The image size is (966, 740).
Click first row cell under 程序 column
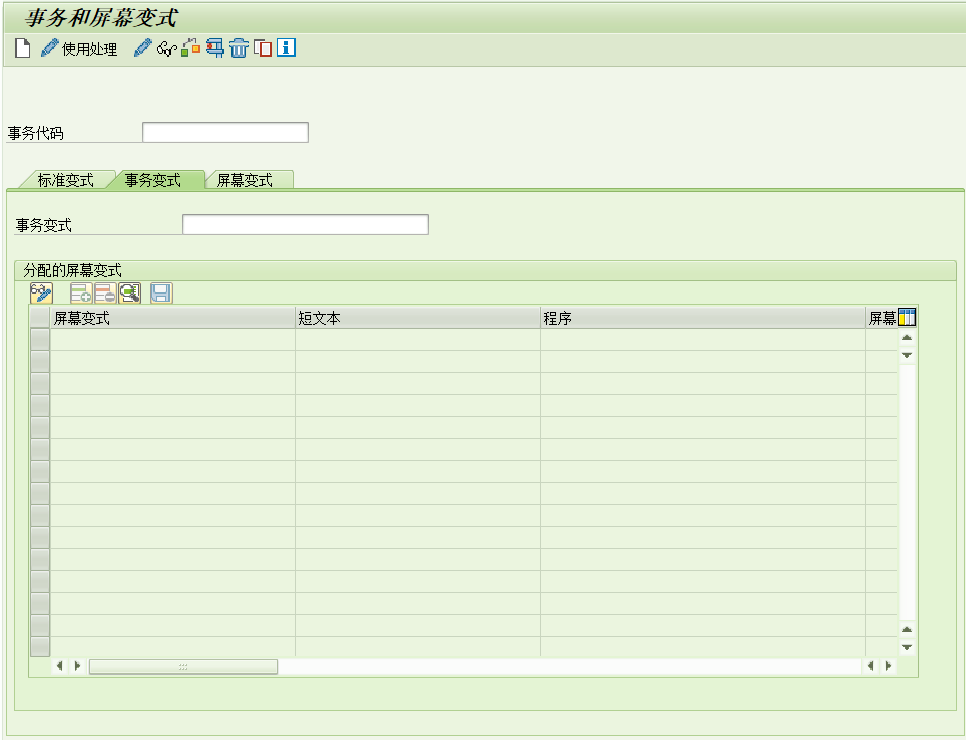[x=703, y=340]
